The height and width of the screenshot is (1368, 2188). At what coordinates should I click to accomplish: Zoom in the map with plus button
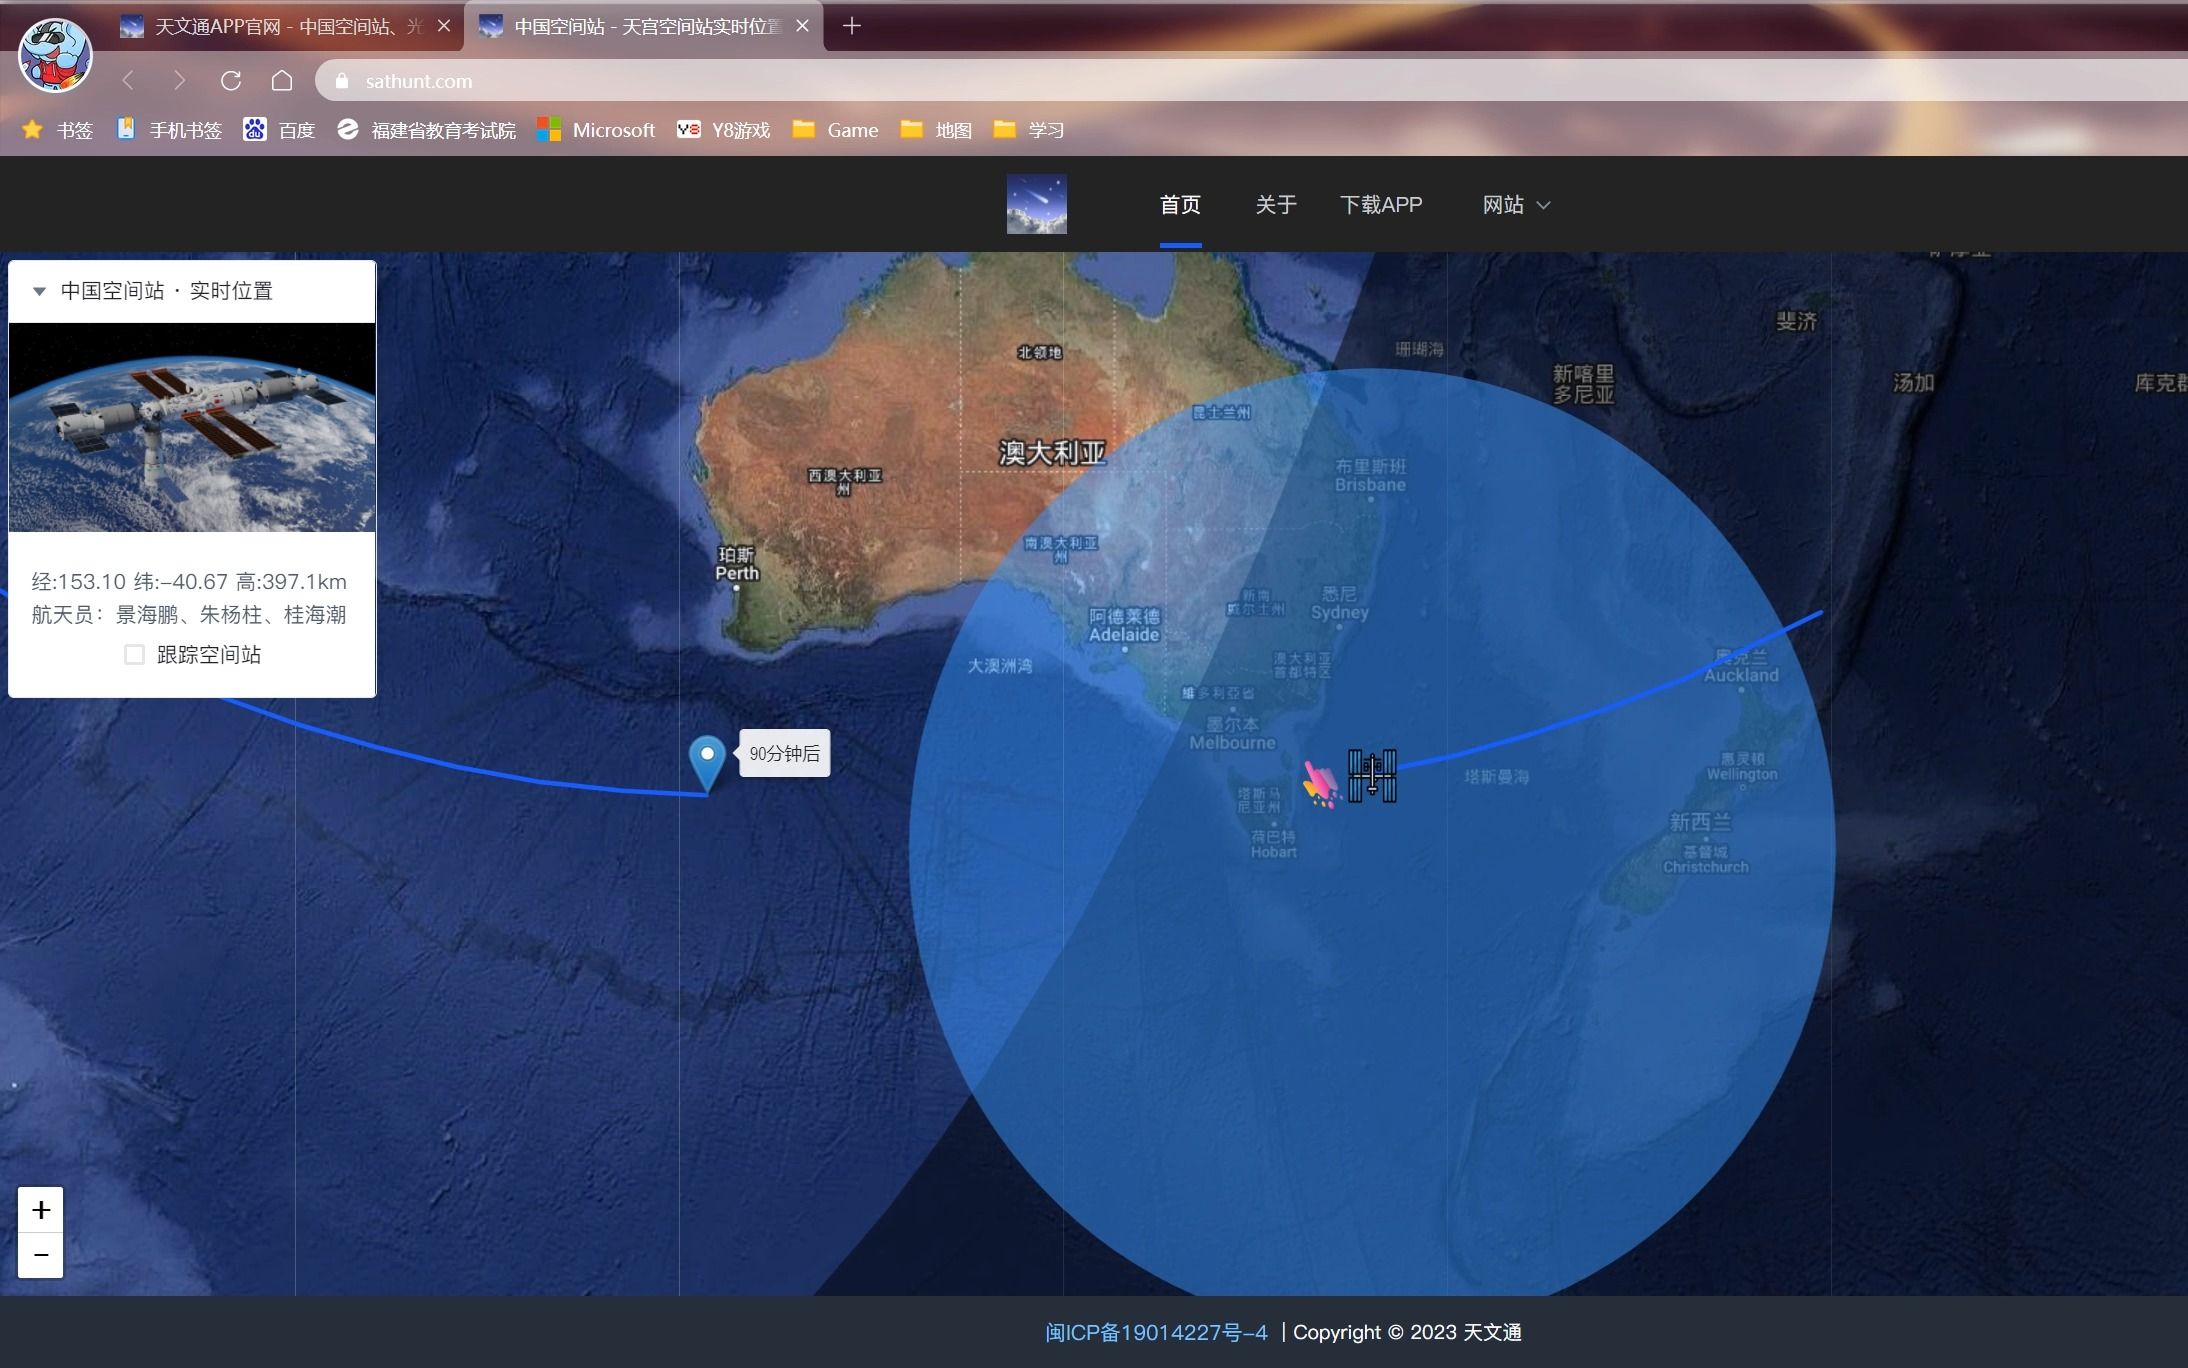click(41, 1210)
